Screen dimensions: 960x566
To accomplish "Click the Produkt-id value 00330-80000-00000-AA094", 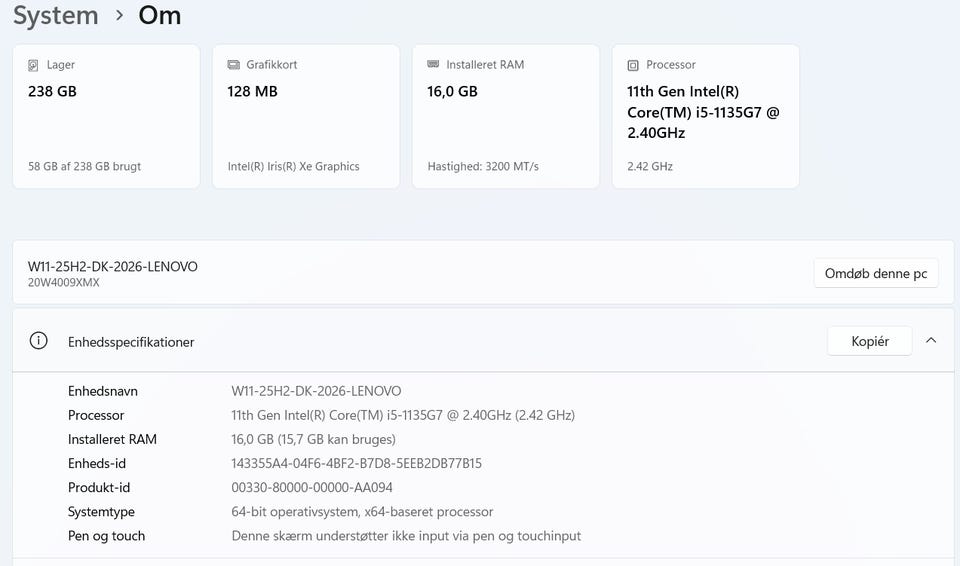I will (x=312, y=488).
